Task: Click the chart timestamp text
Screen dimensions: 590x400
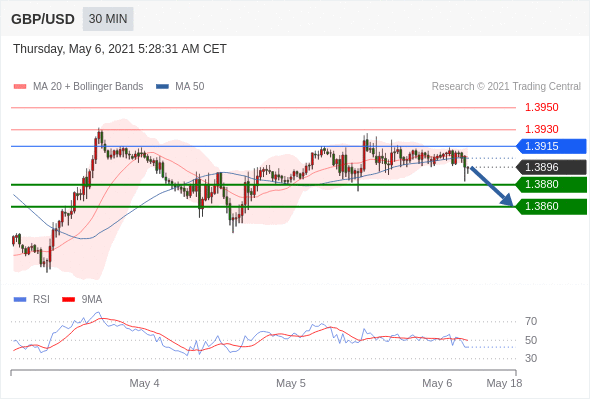Action: (x=120, y=49)
